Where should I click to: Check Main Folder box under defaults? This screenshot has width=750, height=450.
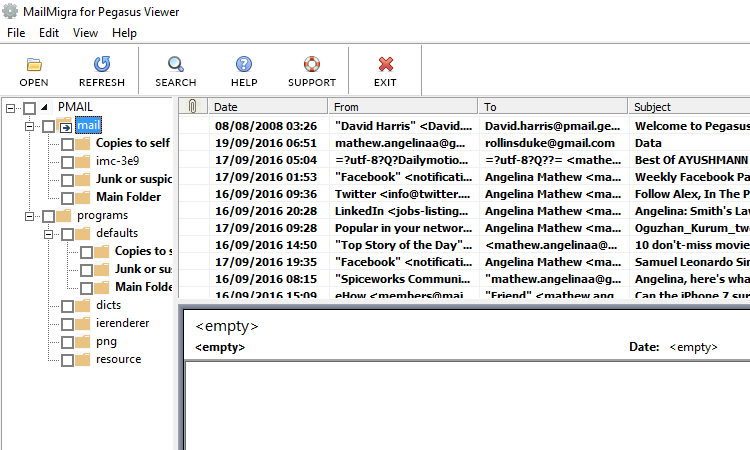click(87, 288)
